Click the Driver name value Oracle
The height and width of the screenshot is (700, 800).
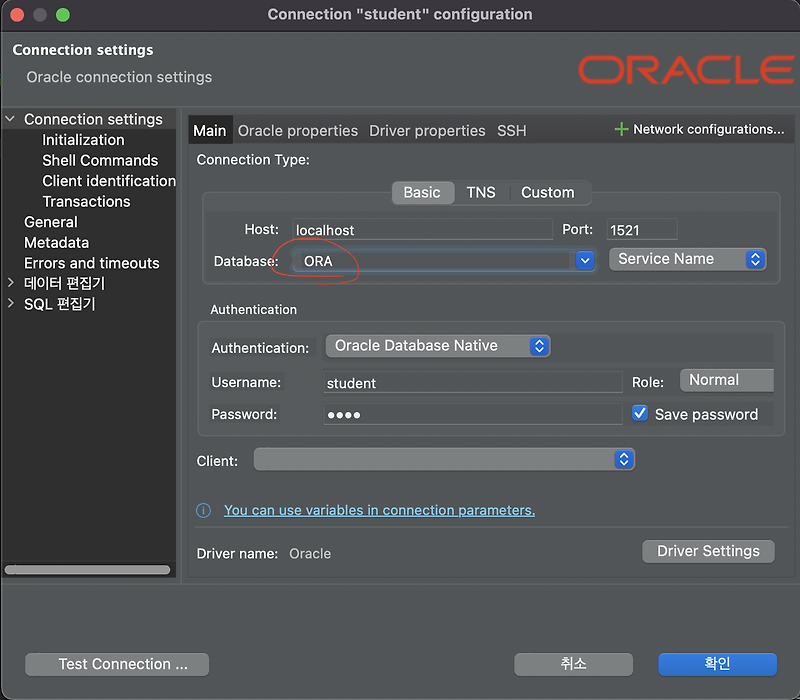[310, 554]
